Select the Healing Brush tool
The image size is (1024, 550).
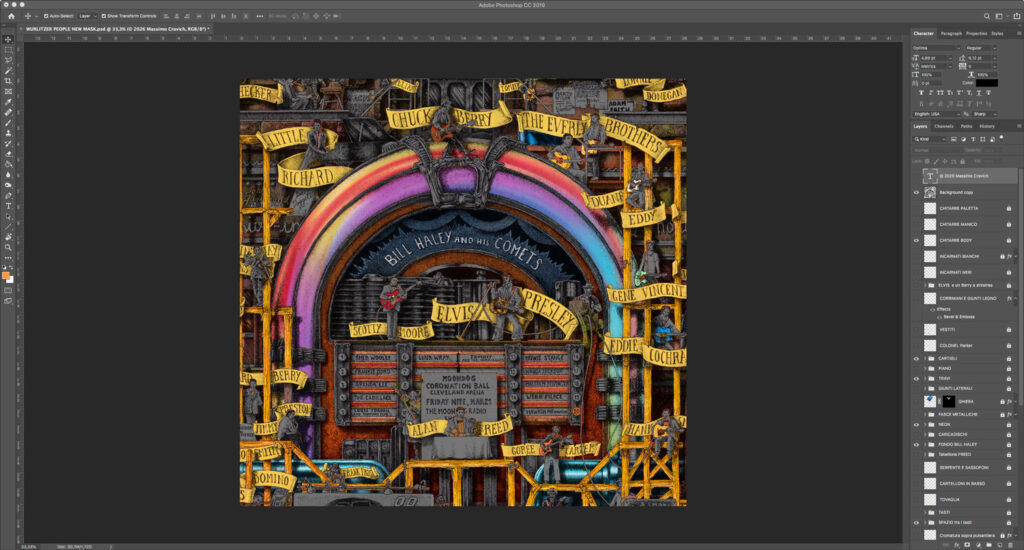[x=8, y=112]
